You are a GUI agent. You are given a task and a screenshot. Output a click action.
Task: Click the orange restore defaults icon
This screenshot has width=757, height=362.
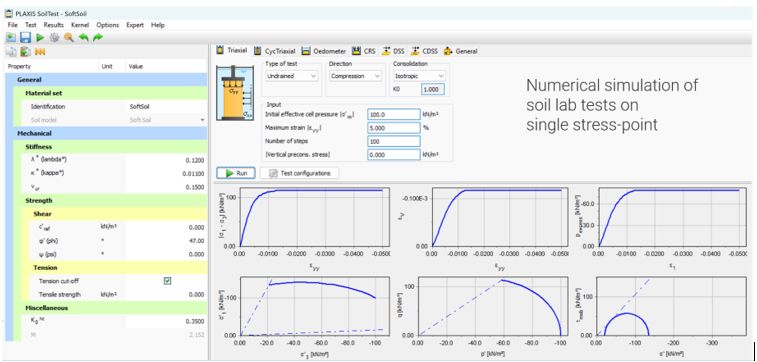coord(40,52)
